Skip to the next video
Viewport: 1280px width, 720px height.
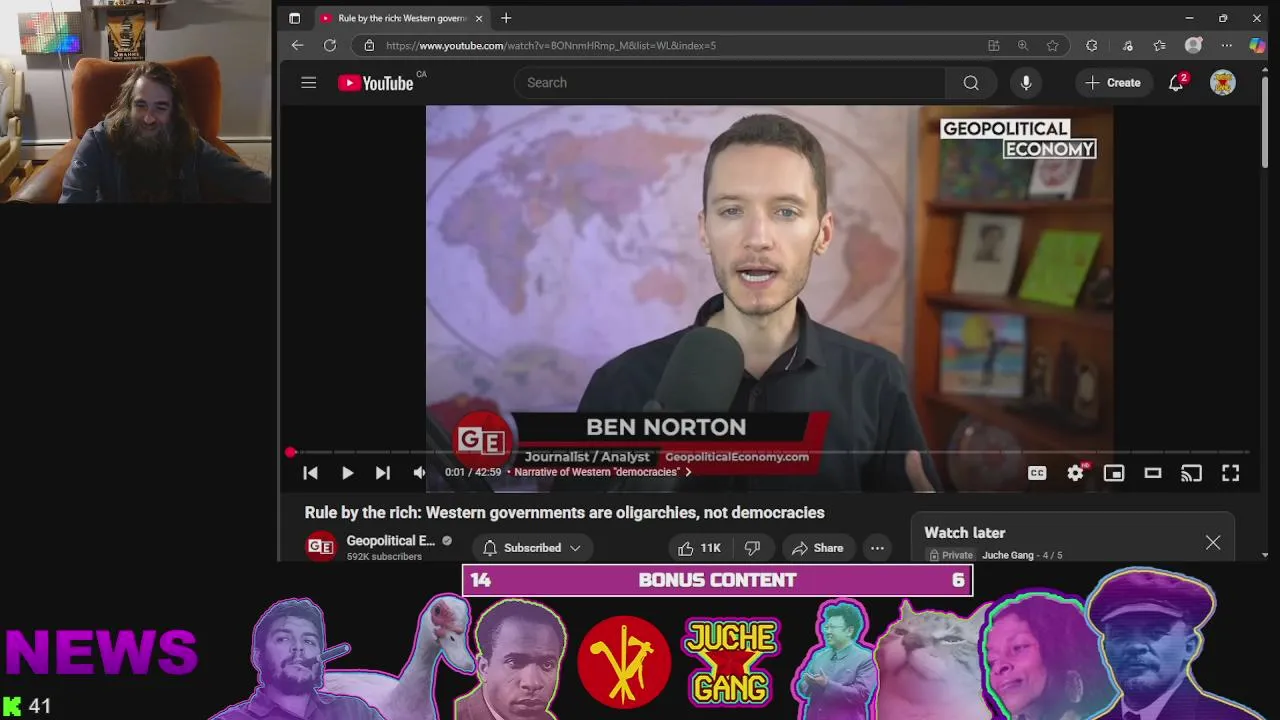click(x=383, y=473)
